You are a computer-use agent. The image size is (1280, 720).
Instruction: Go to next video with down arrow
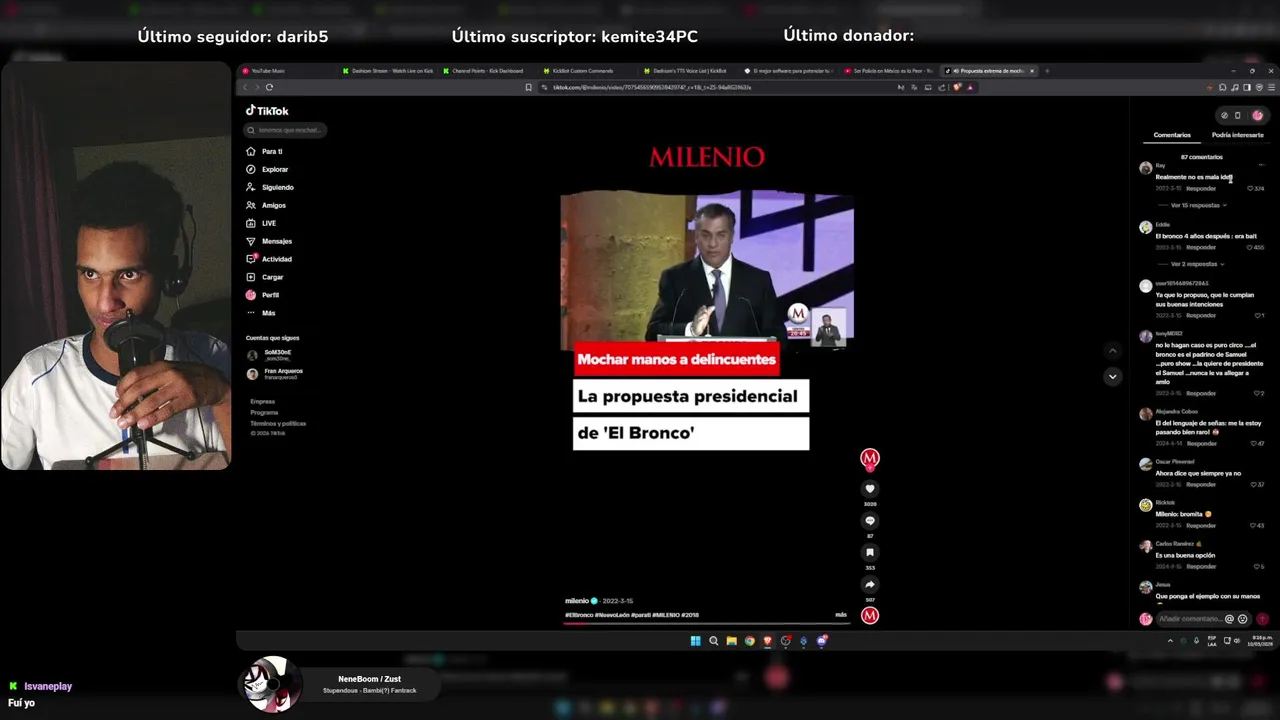pos(1112,377)
